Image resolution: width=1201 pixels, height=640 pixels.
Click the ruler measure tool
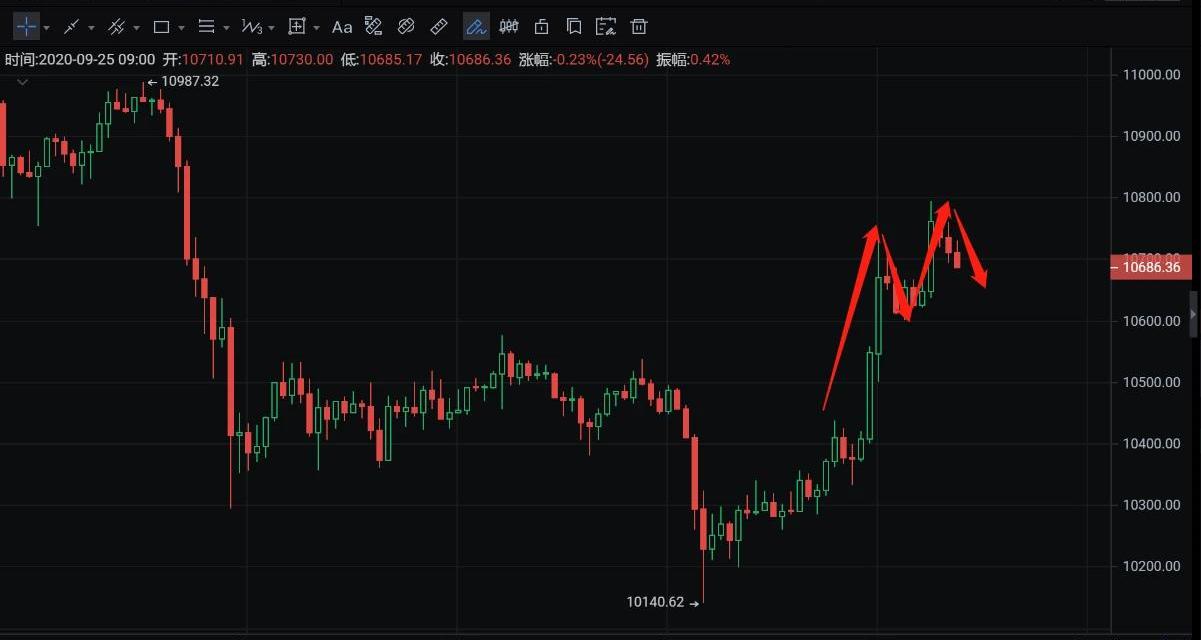tap(438, 26)
